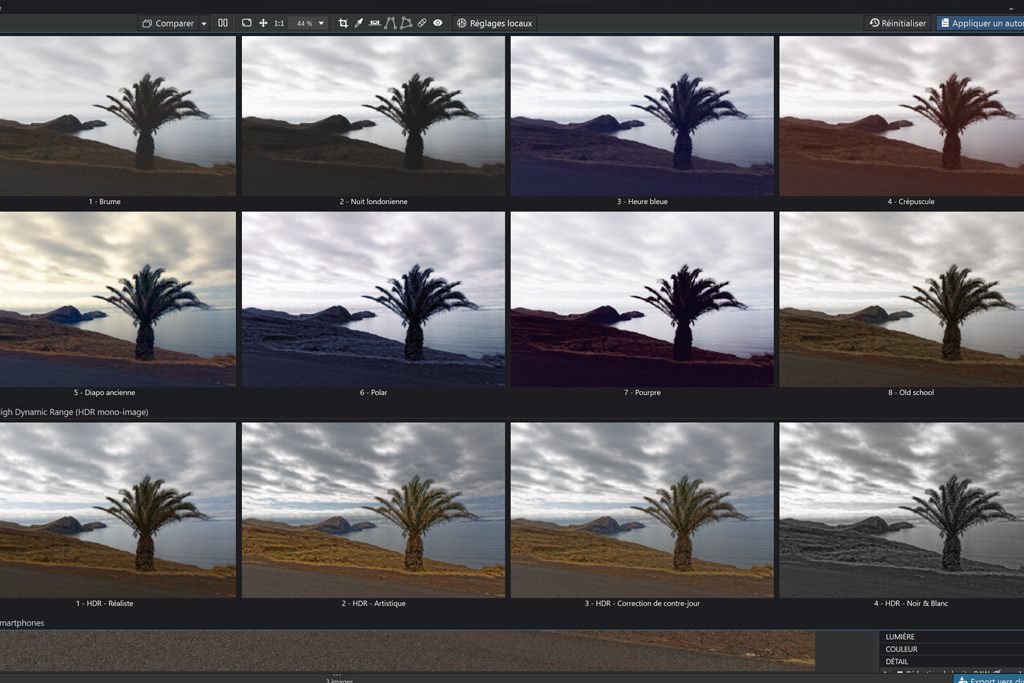This screenshot has width=1024, height=683.
Task: Select the pan move tool
Action: [x=263, y=23]
